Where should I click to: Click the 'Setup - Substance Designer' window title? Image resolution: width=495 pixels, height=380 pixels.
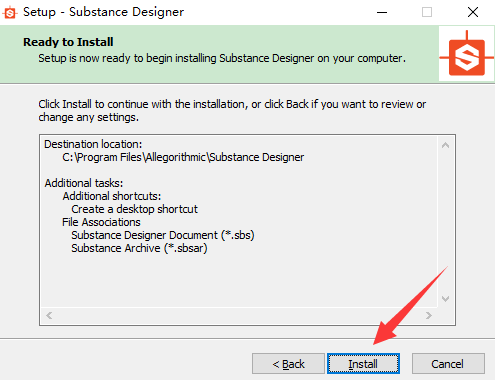point(103,12)
